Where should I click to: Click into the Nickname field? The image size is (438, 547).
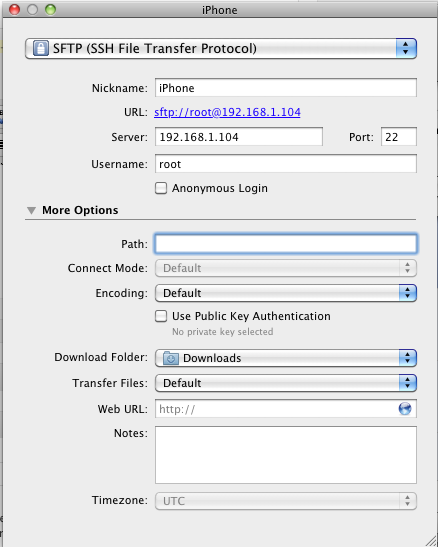pyautogui.click(x=286, y=88)
